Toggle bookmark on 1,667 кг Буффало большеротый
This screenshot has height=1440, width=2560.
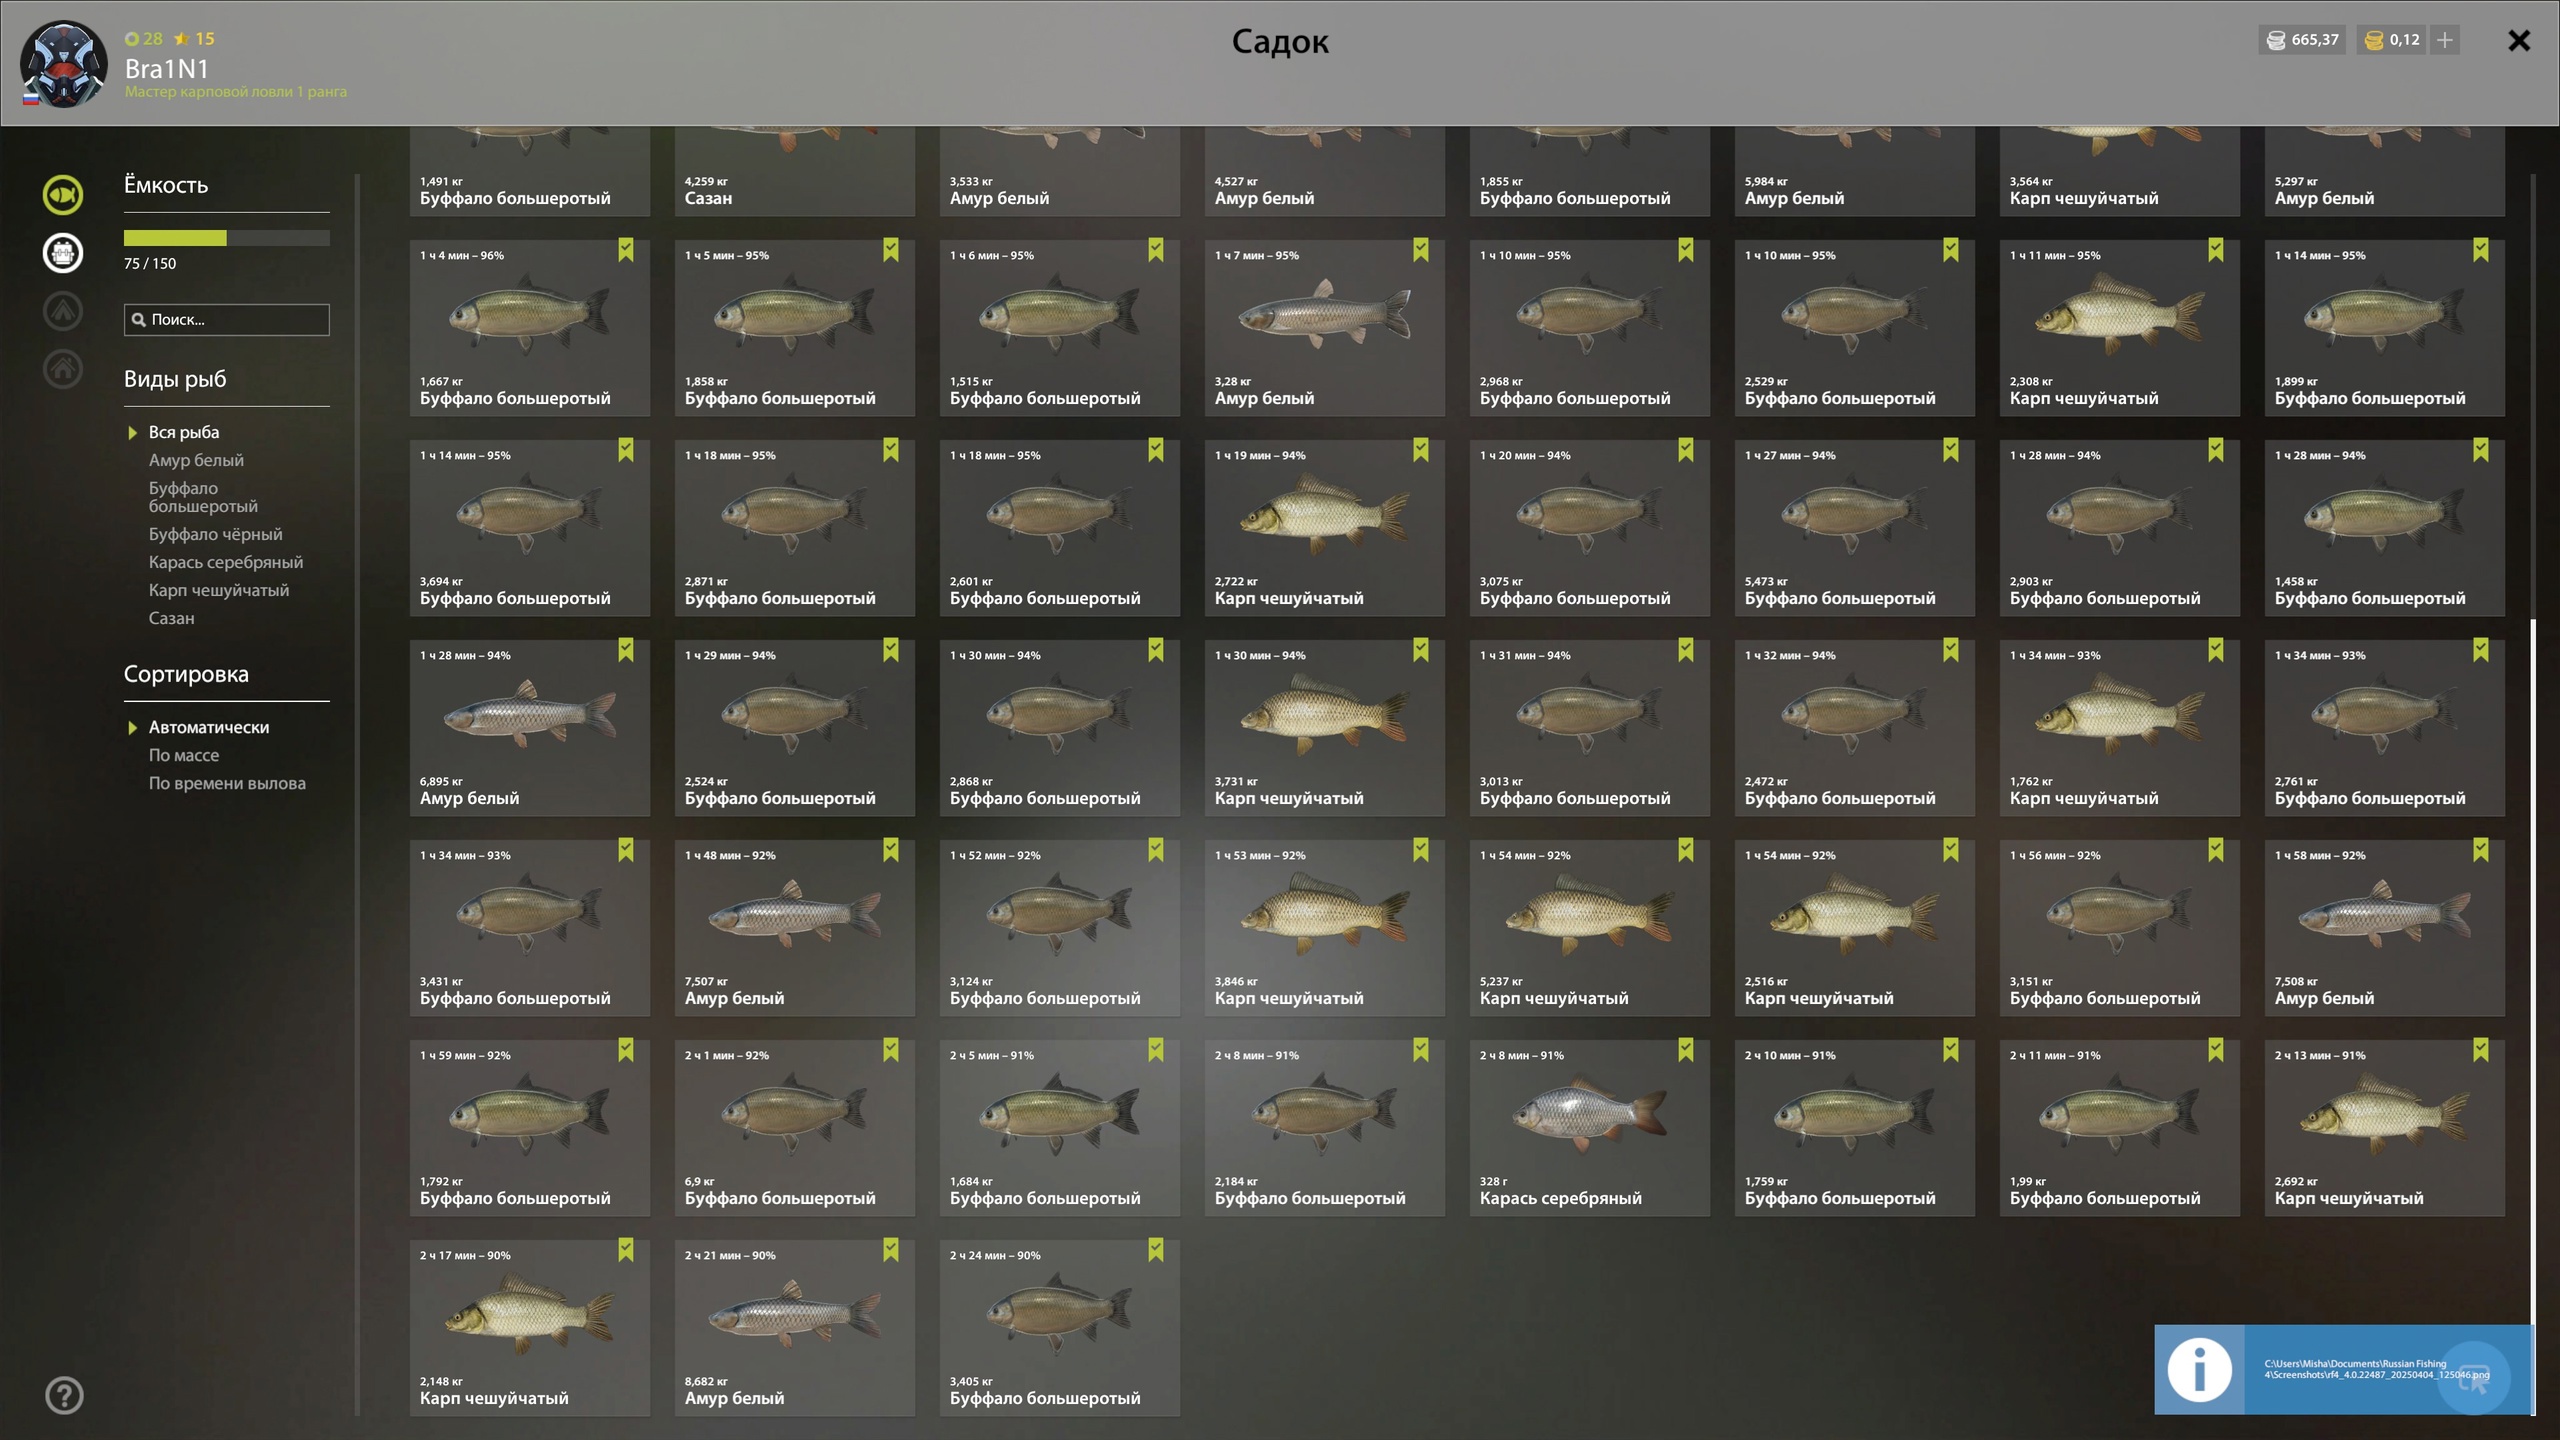pyautogui.click(x=626, y=250)
